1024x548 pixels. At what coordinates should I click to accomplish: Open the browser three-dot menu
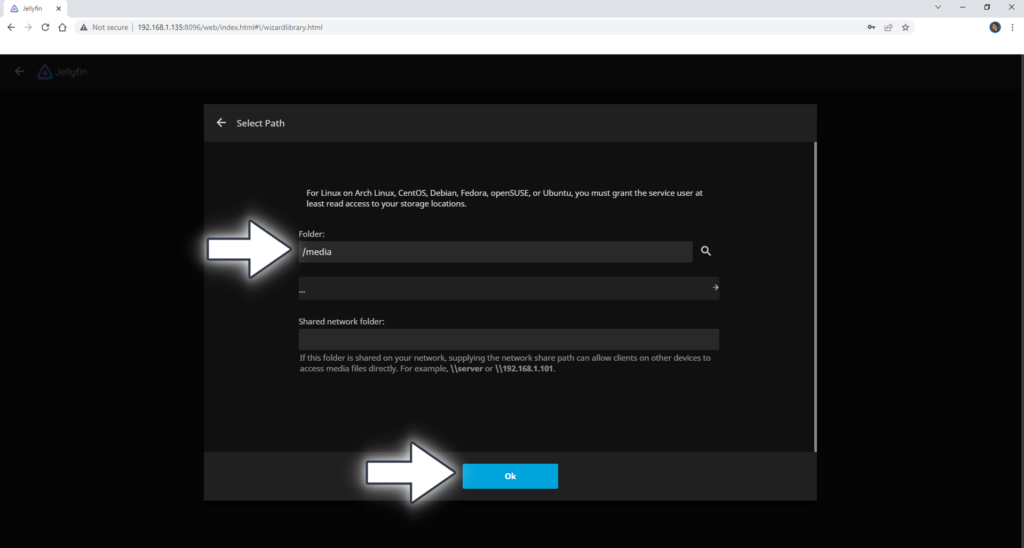pos(1013,27)
